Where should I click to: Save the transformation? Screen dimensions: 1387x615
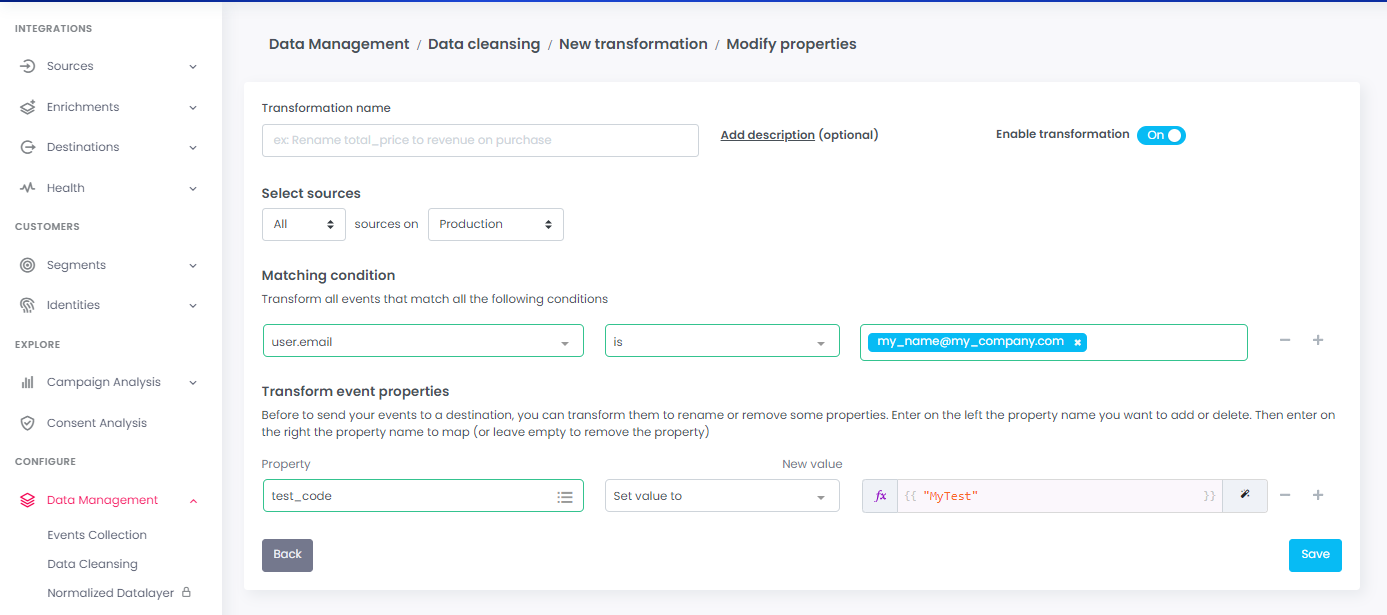[1315, 555]
